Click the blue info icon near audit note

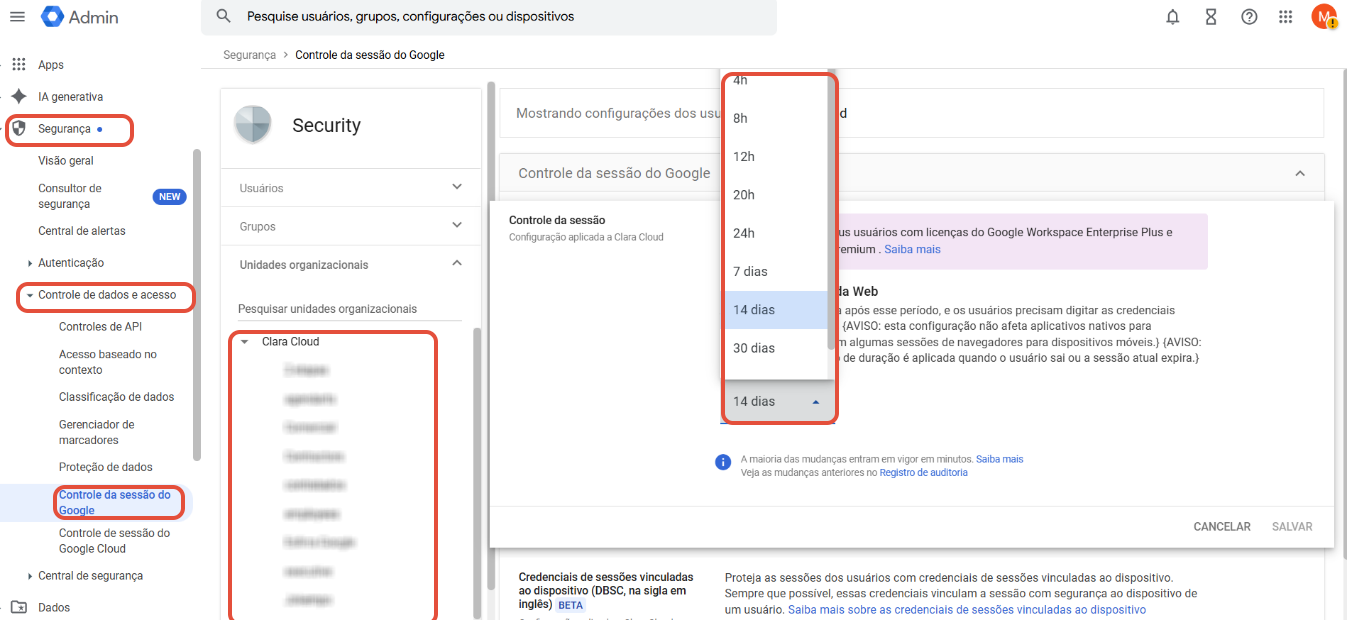pos(723,462)
